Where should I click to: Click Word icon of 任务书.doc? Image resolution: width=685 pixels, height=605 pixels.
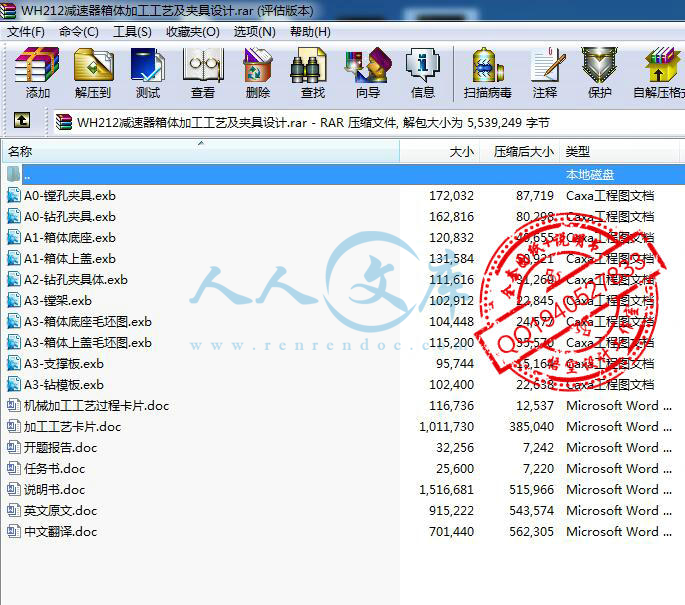click(x=14, y=468)
